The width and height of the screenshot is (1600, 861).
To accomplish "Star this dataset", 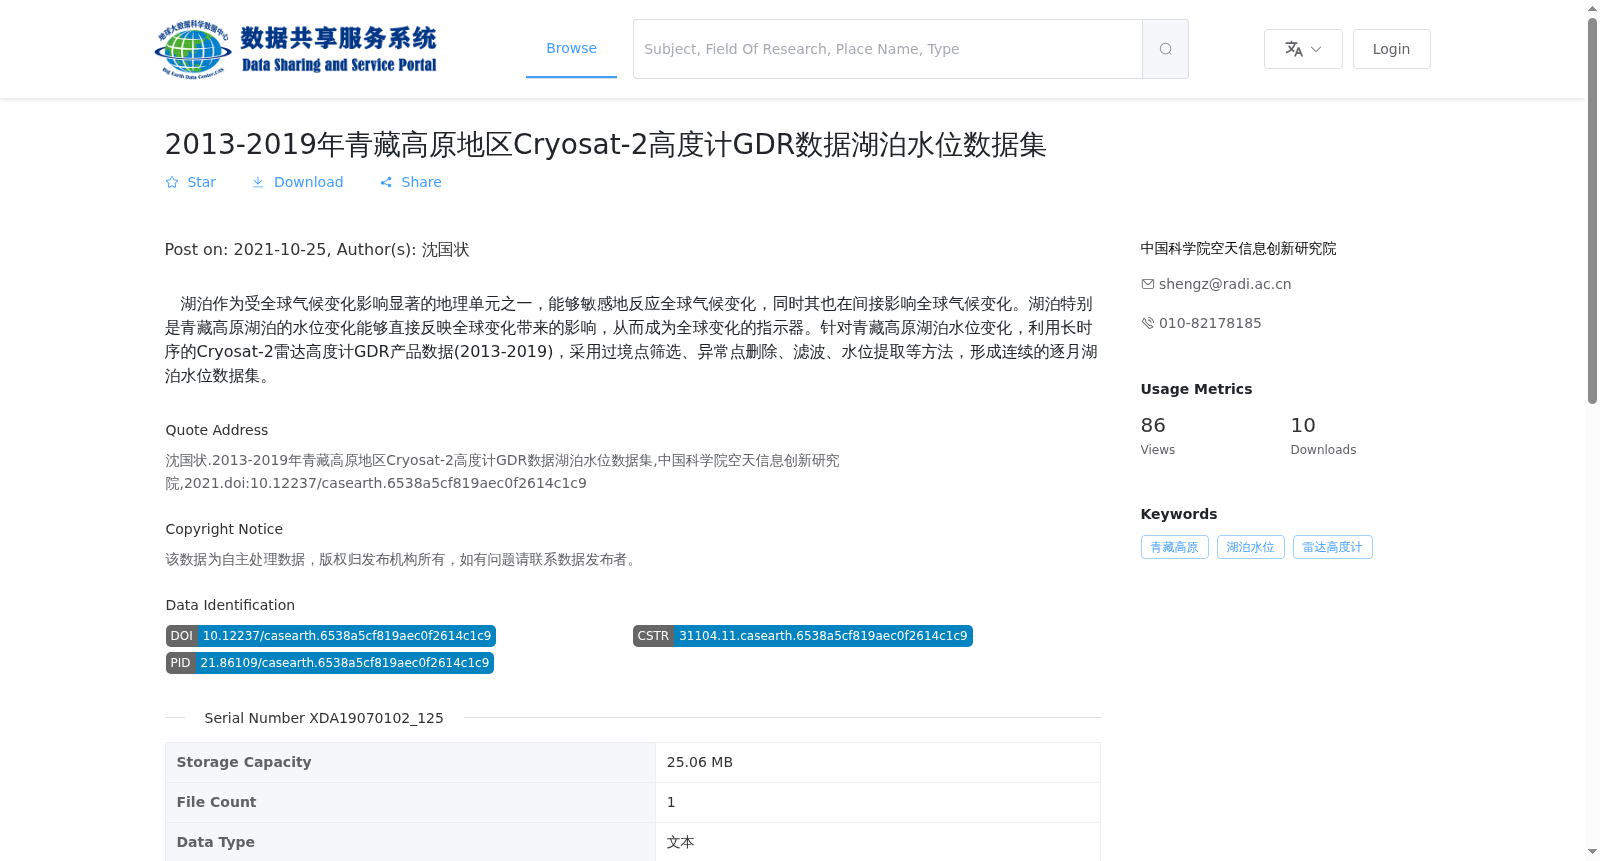I will coord(191,182).
